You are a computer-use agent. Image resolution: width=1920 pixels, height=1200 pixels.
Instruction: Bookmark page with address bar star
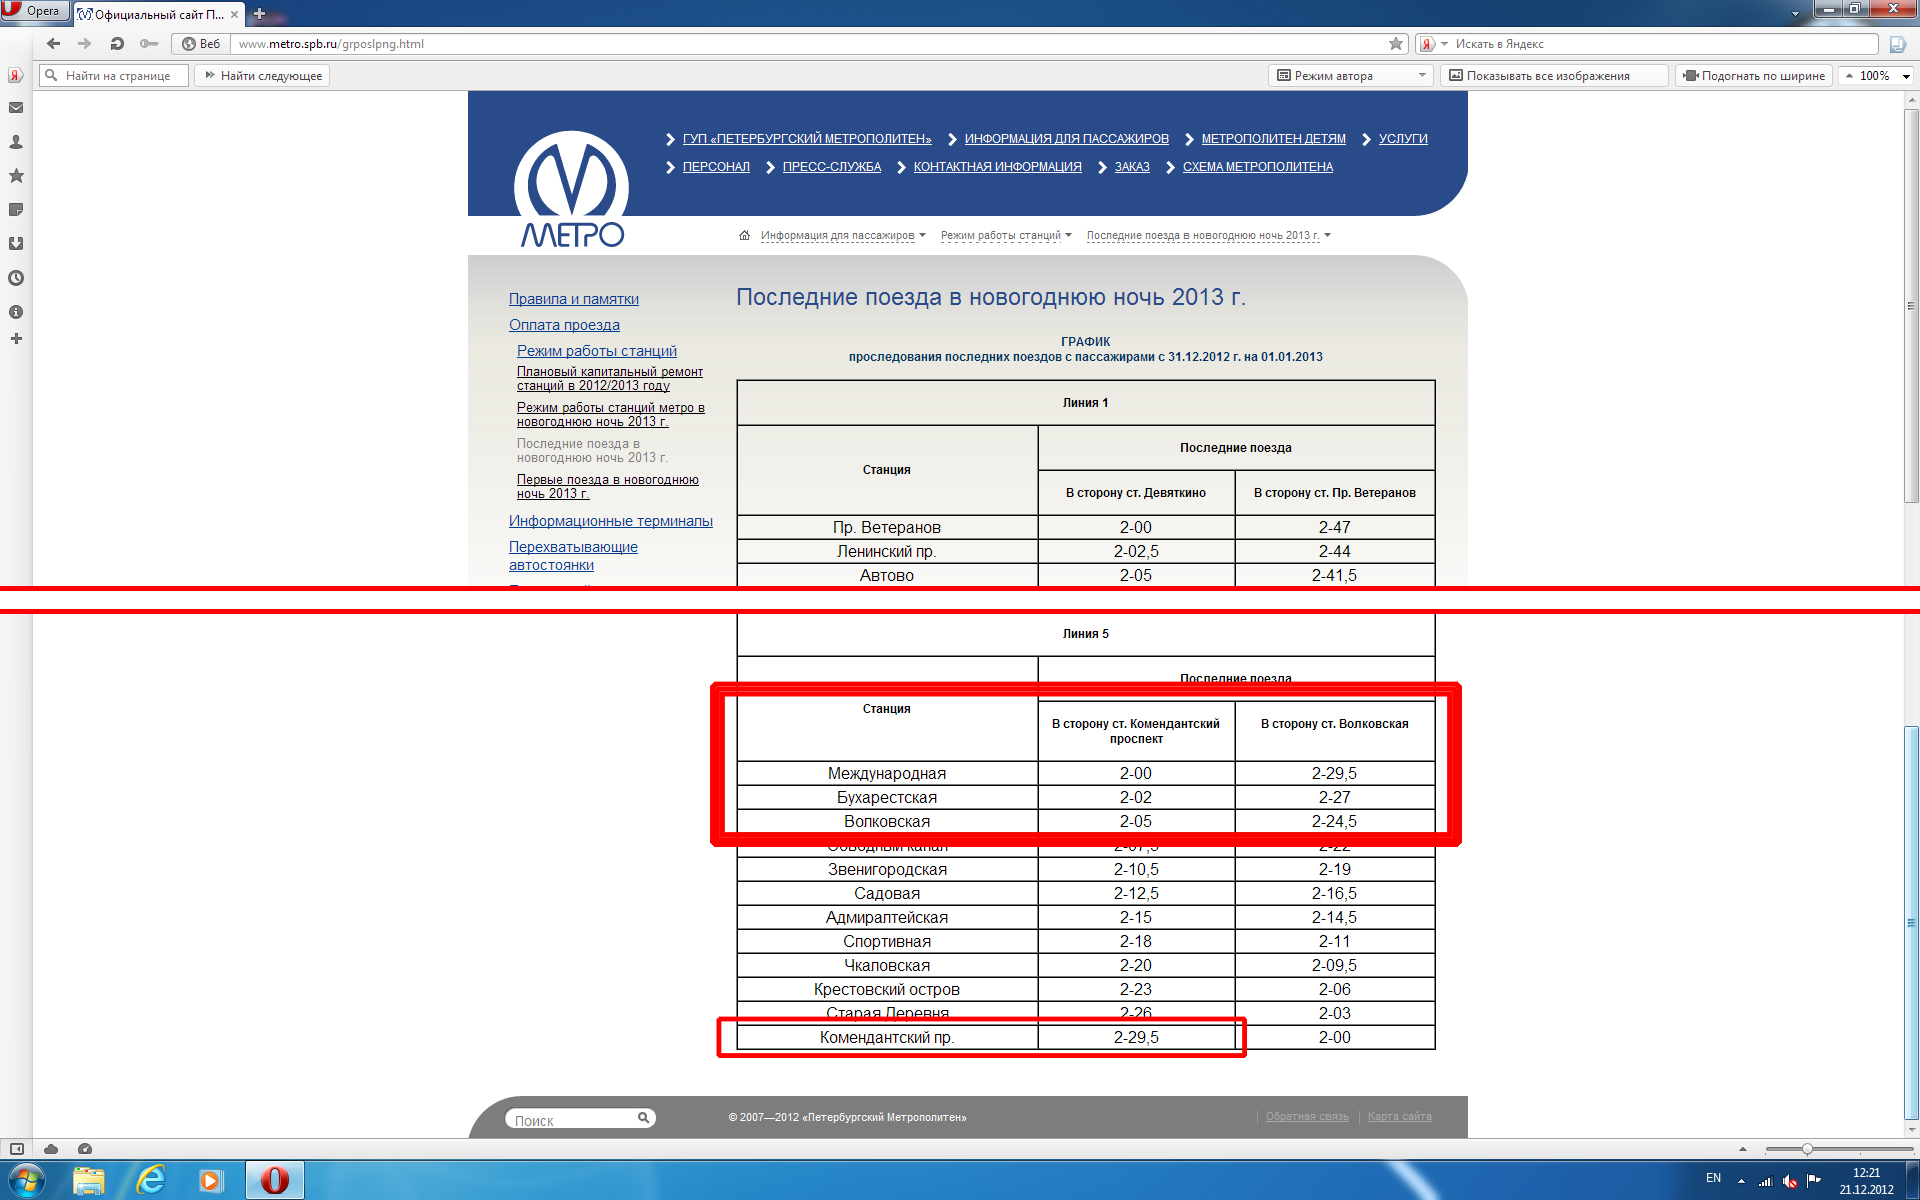[x=1396, y=44]
